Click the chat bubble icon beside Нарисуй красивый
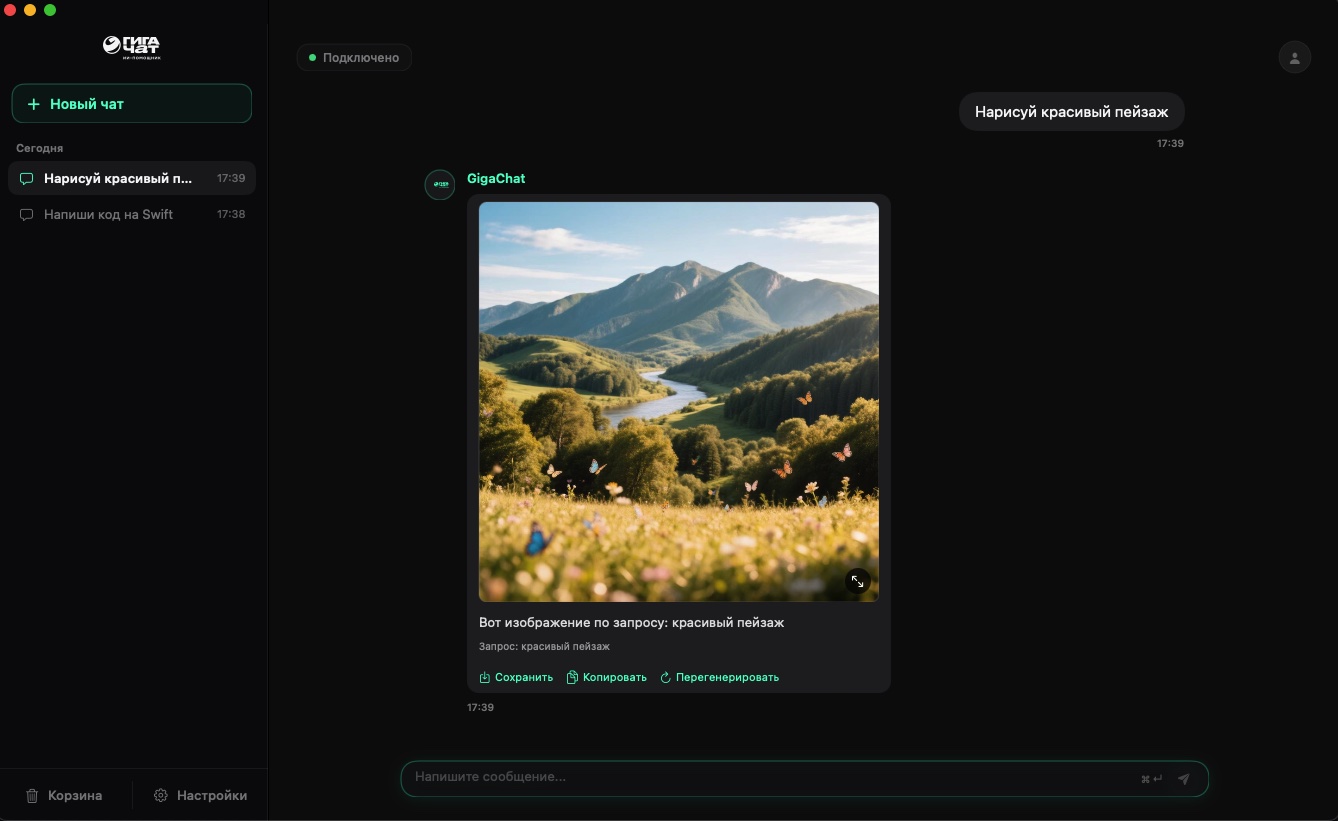 [x=27, y=178]
